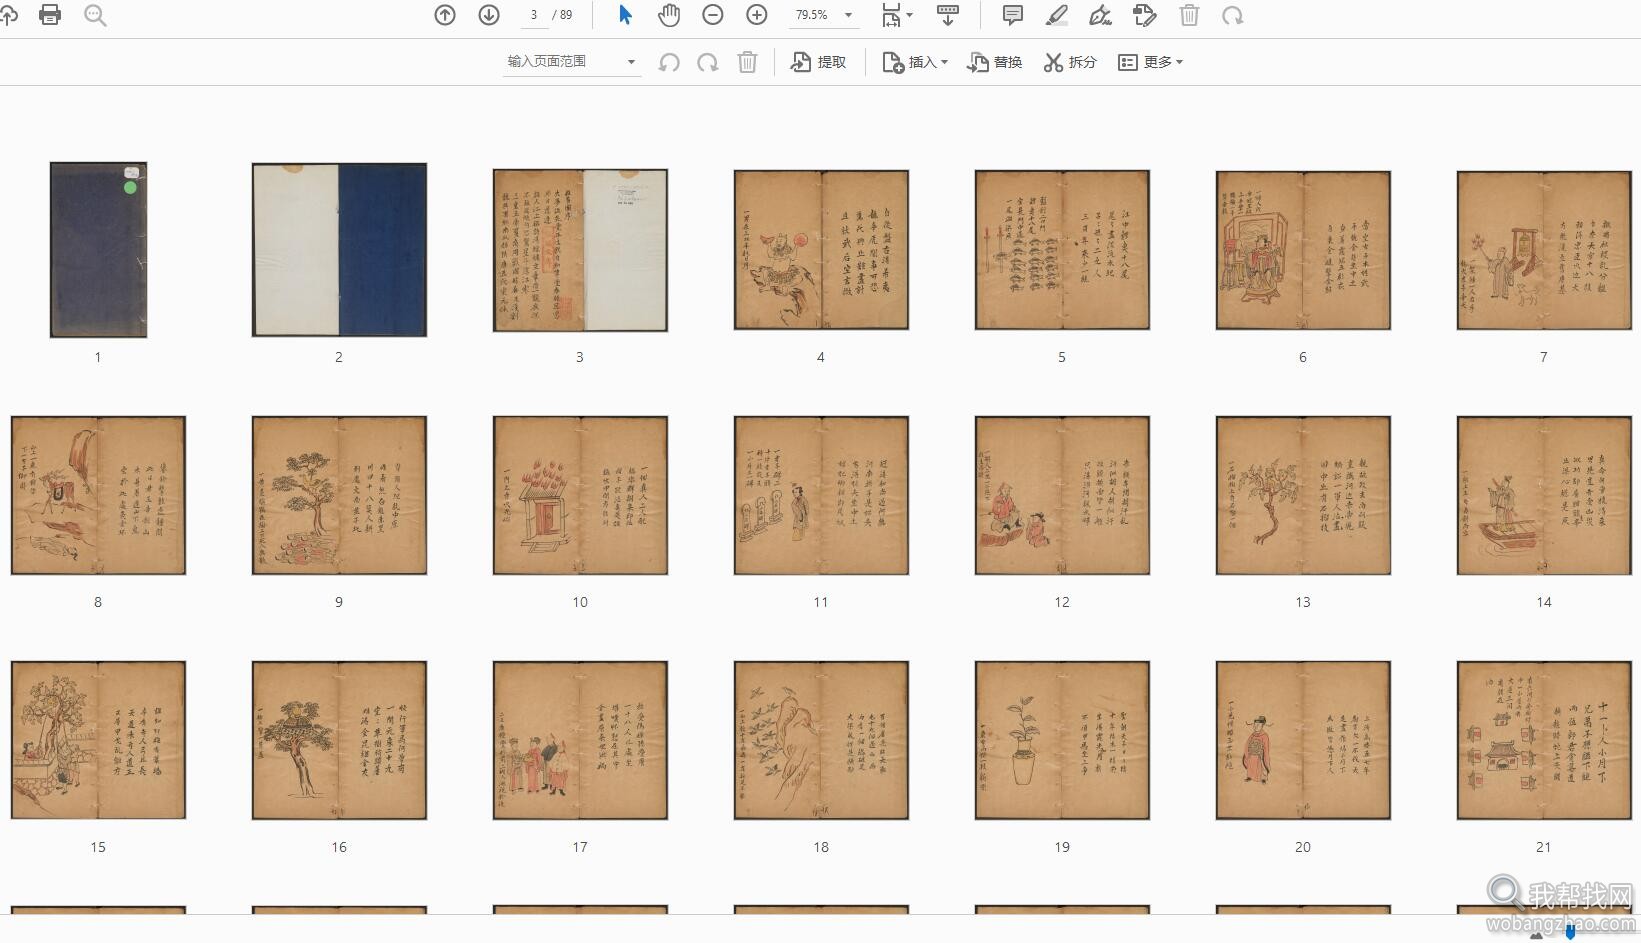Screen dimensions: 1641x943
Task: Click the 提取 extract button
Action: [819, 62]
